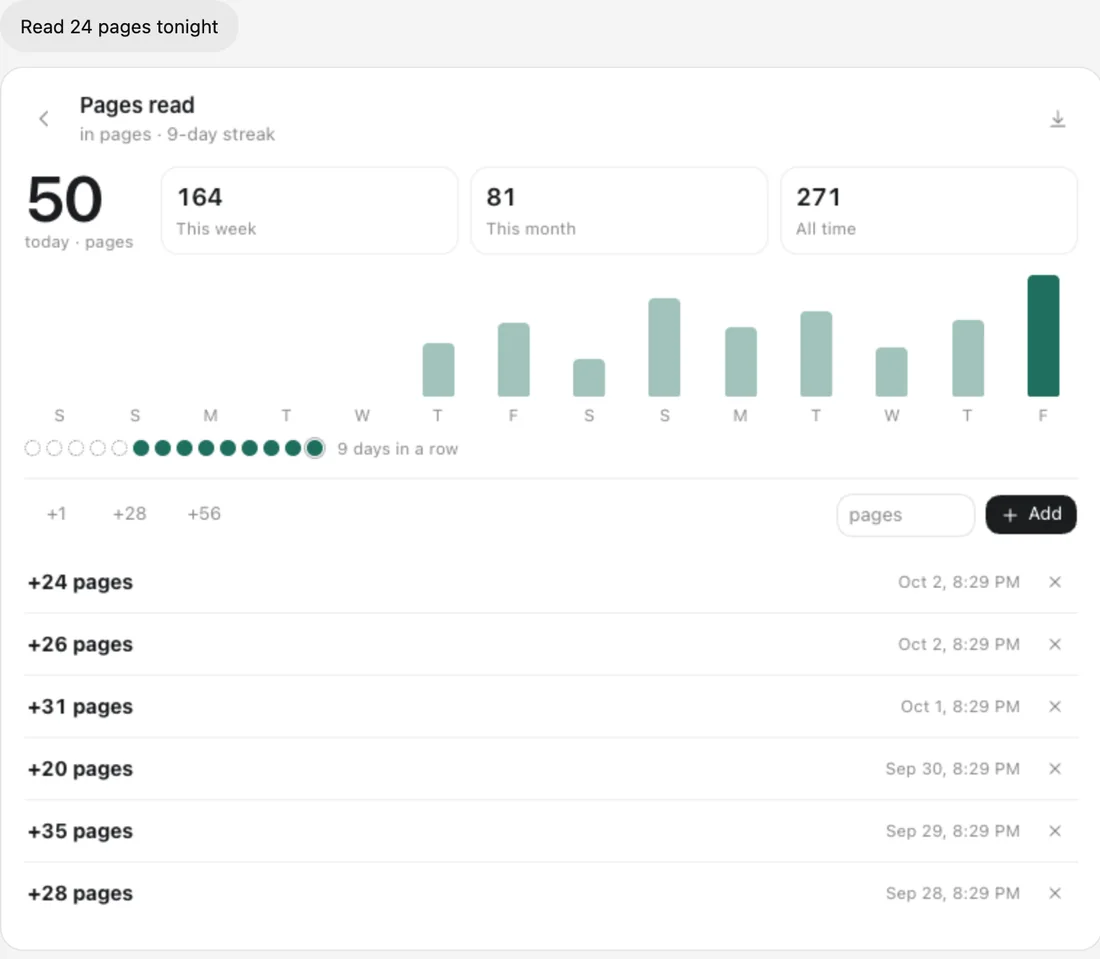Click the large 50 today count

coord(65,199)
